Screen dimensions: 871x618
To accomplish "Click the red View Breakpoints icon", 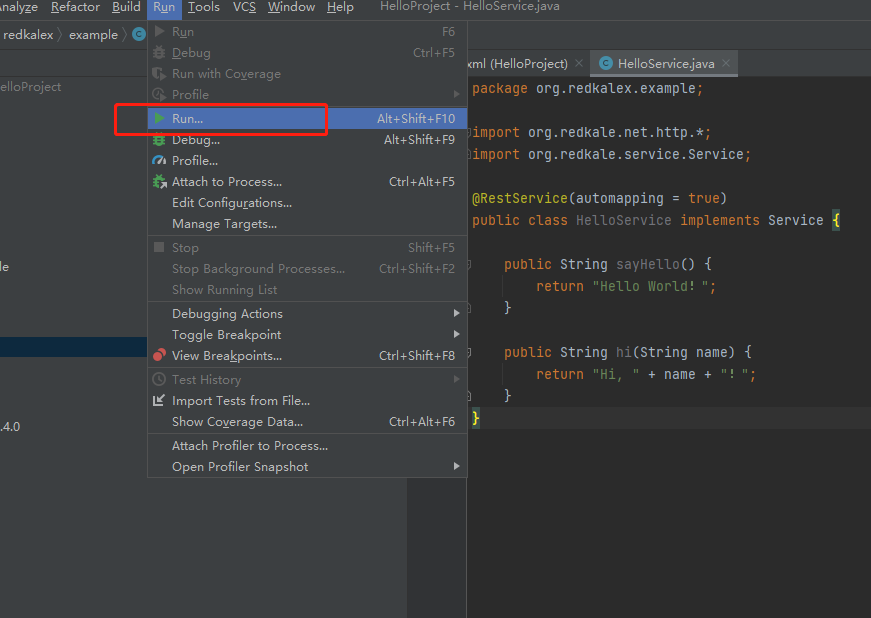I will (x=159, y=356).
